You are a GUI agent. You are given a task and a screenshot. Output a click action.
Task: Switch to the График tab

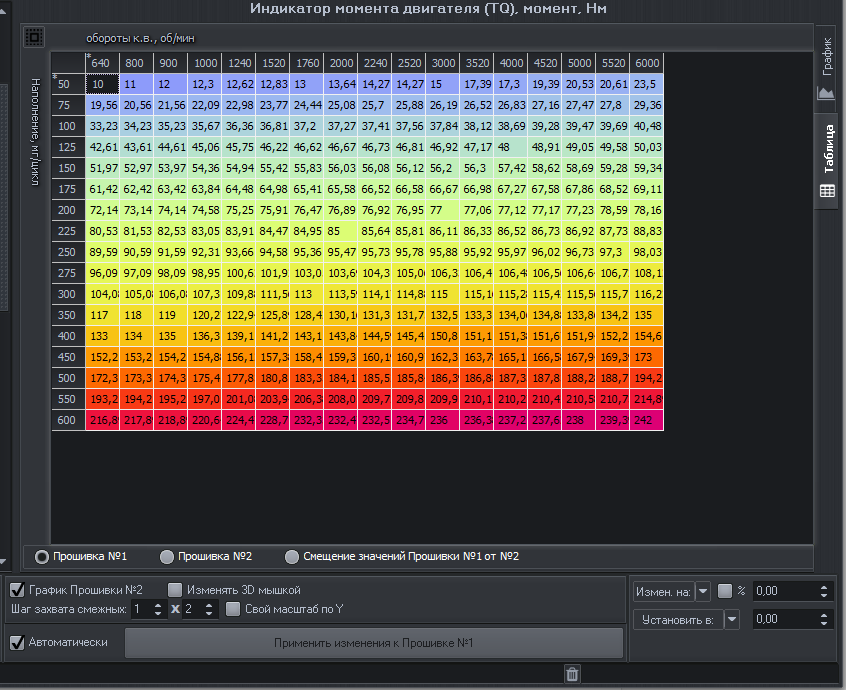(827, 58)
